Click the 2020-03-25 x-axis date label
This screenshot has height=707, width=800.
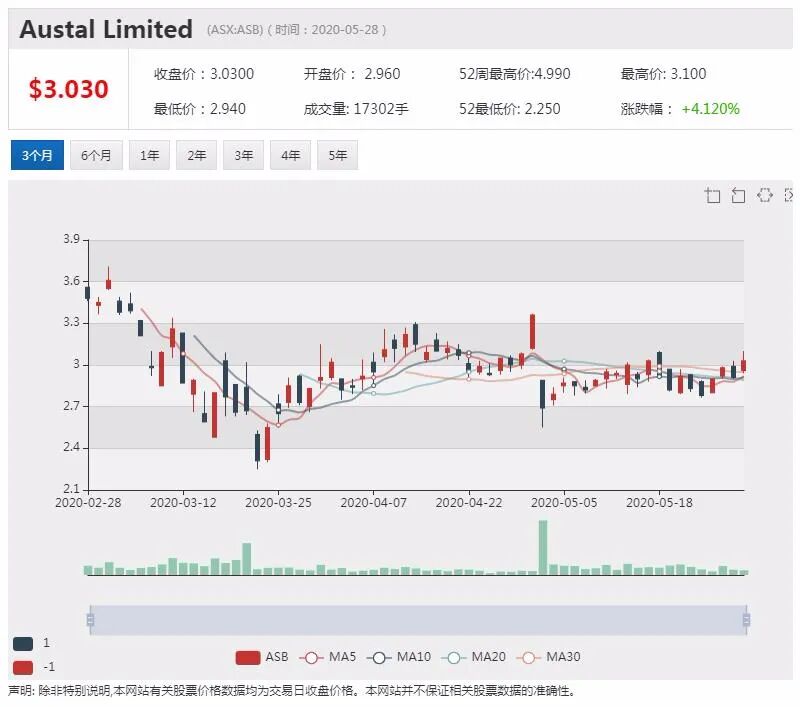(278, 502)
